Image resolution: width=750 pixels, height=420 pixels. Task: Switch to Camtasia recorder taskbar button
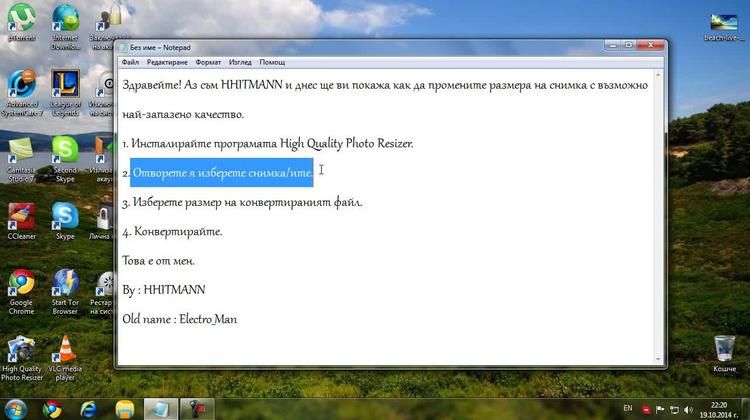197,409
